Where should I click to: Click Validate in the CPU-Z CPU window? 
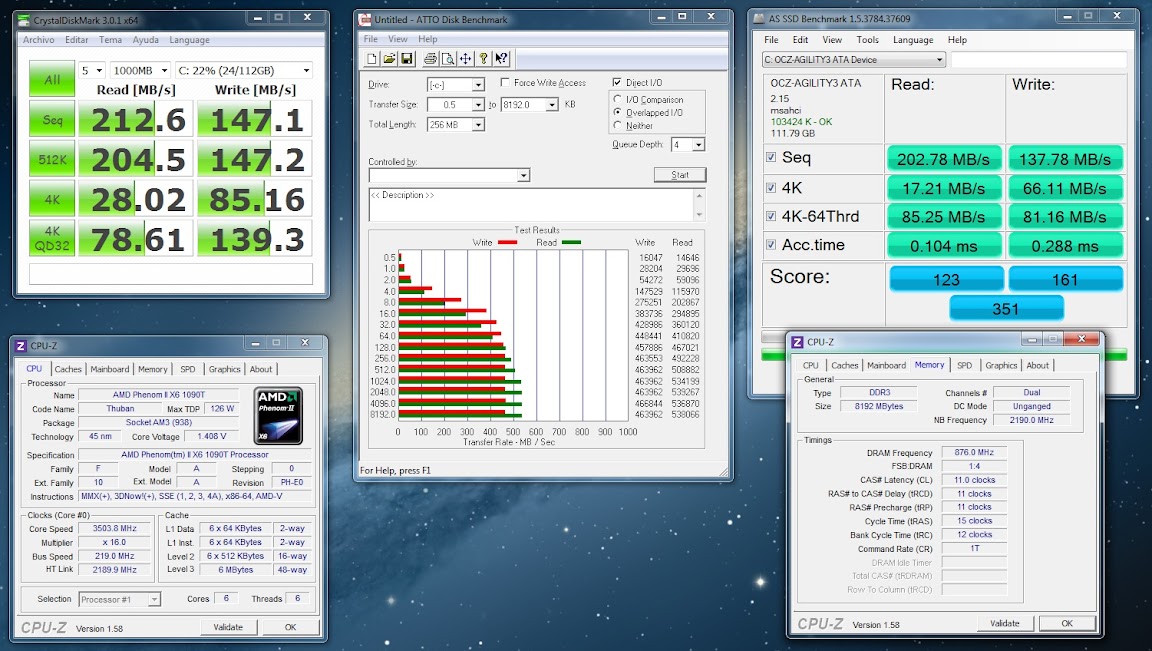(x=228, y=627)
